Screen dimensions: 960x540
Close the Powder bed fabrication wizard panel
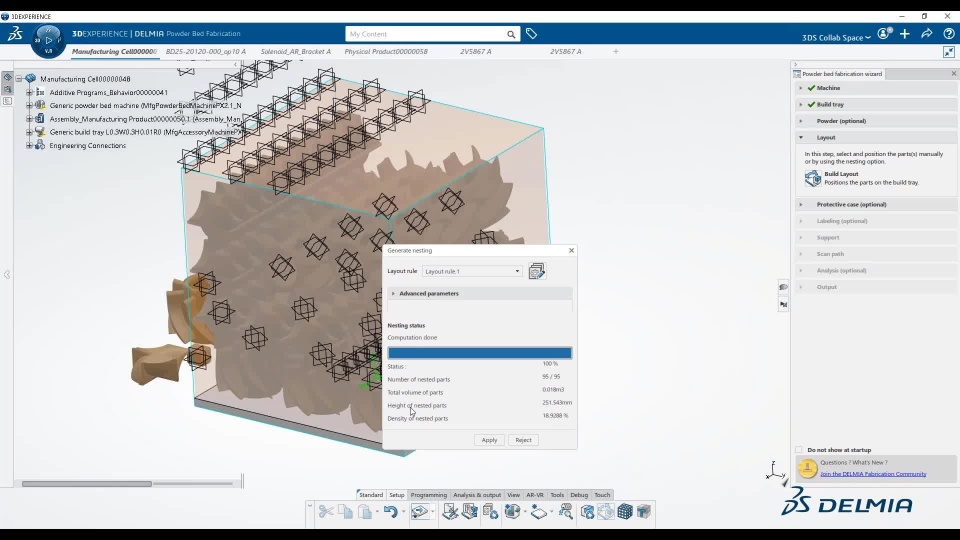click(953, 73)
